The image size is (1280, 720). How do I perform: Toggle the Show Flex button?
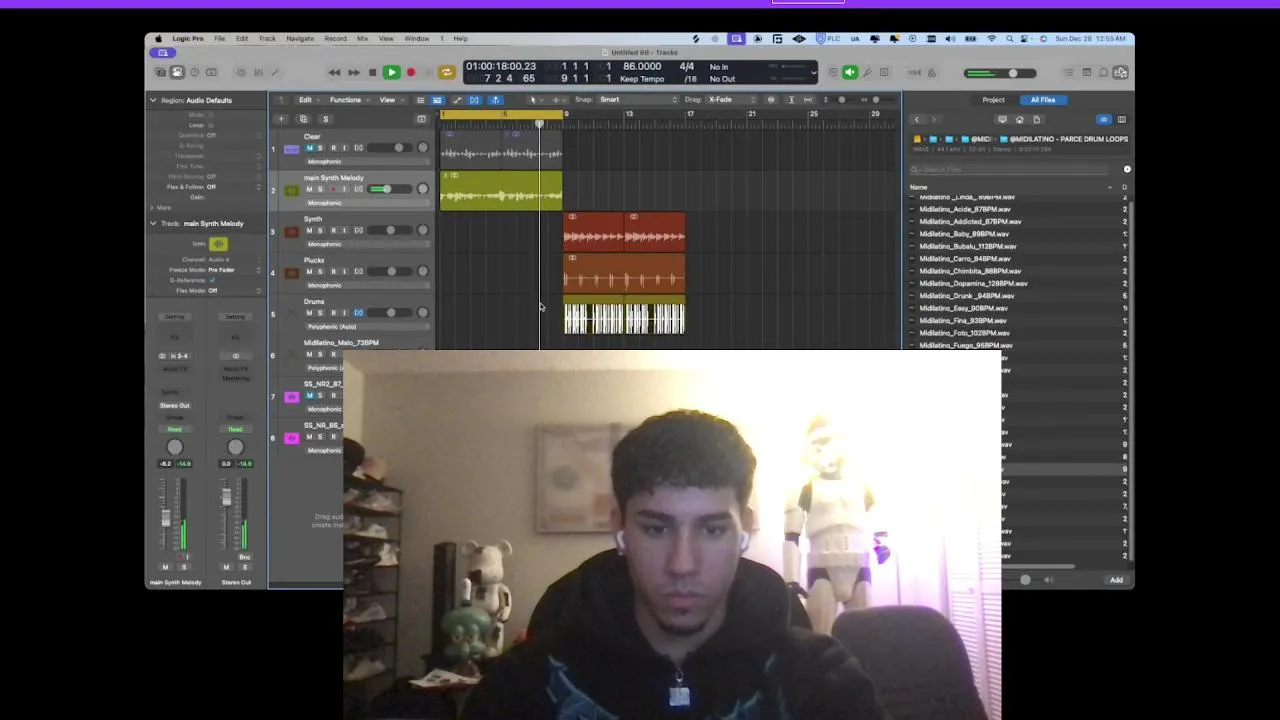pyautogui.click(x=474, y=100)
